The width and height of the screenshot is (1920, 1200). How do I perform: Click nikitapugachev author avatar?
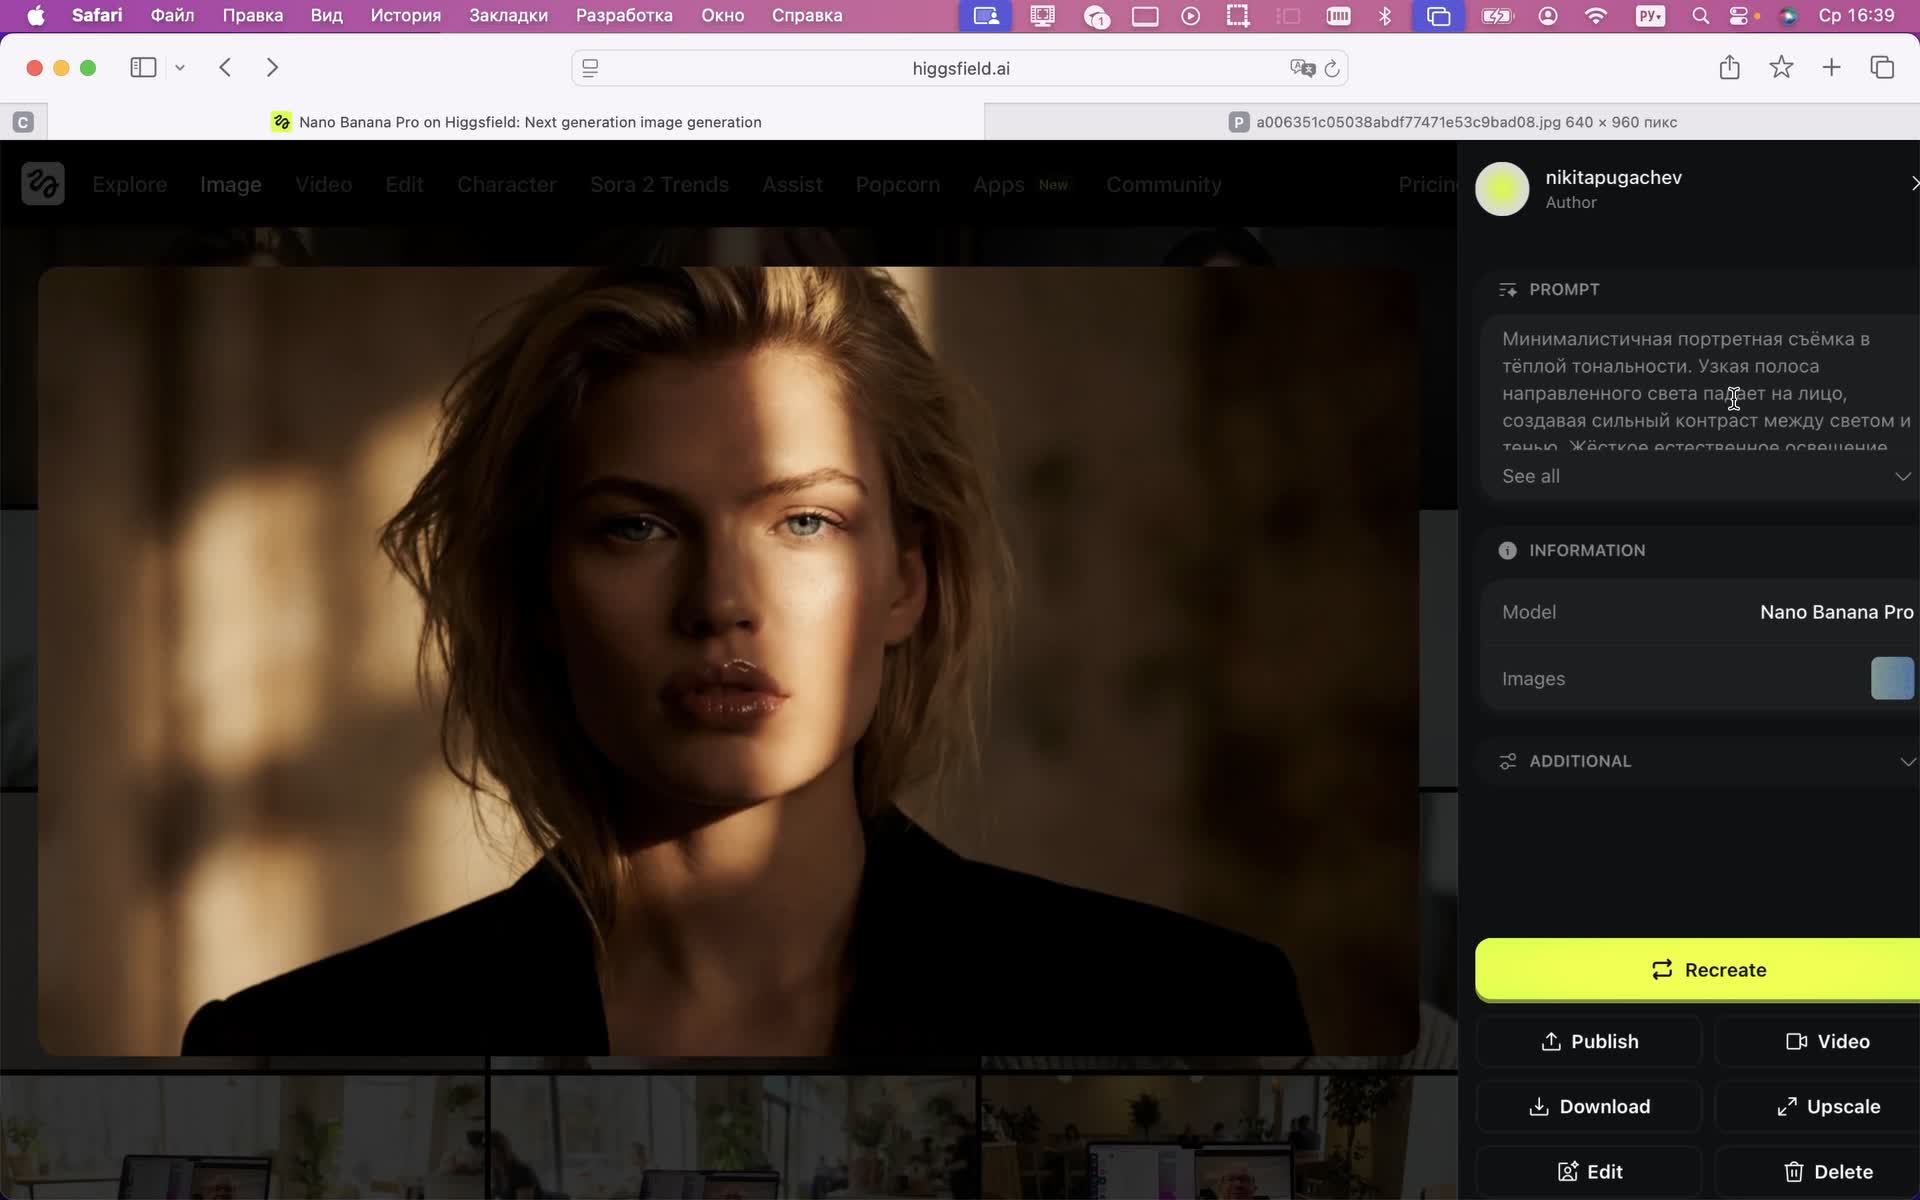[1502, 189]
